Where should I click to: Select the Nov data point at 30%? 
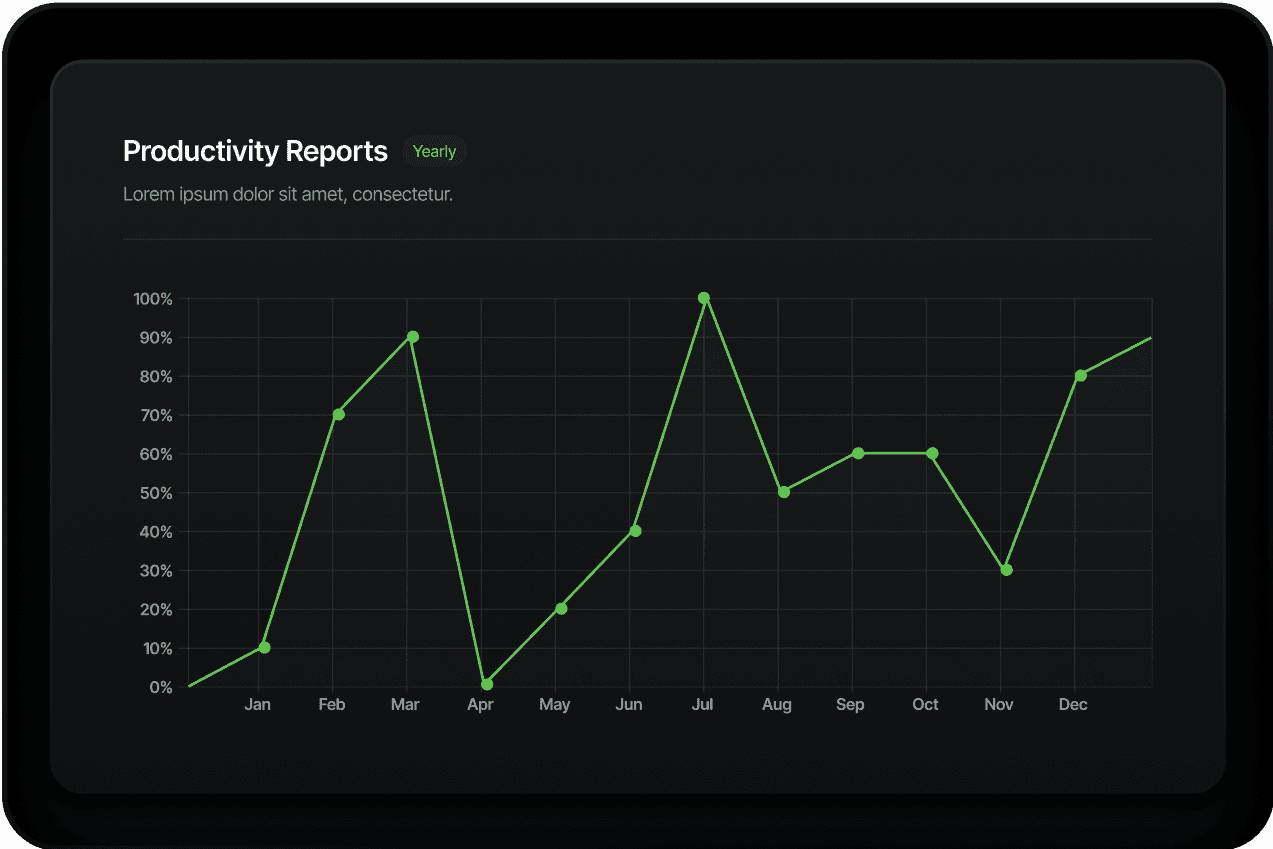(1006, 570)
